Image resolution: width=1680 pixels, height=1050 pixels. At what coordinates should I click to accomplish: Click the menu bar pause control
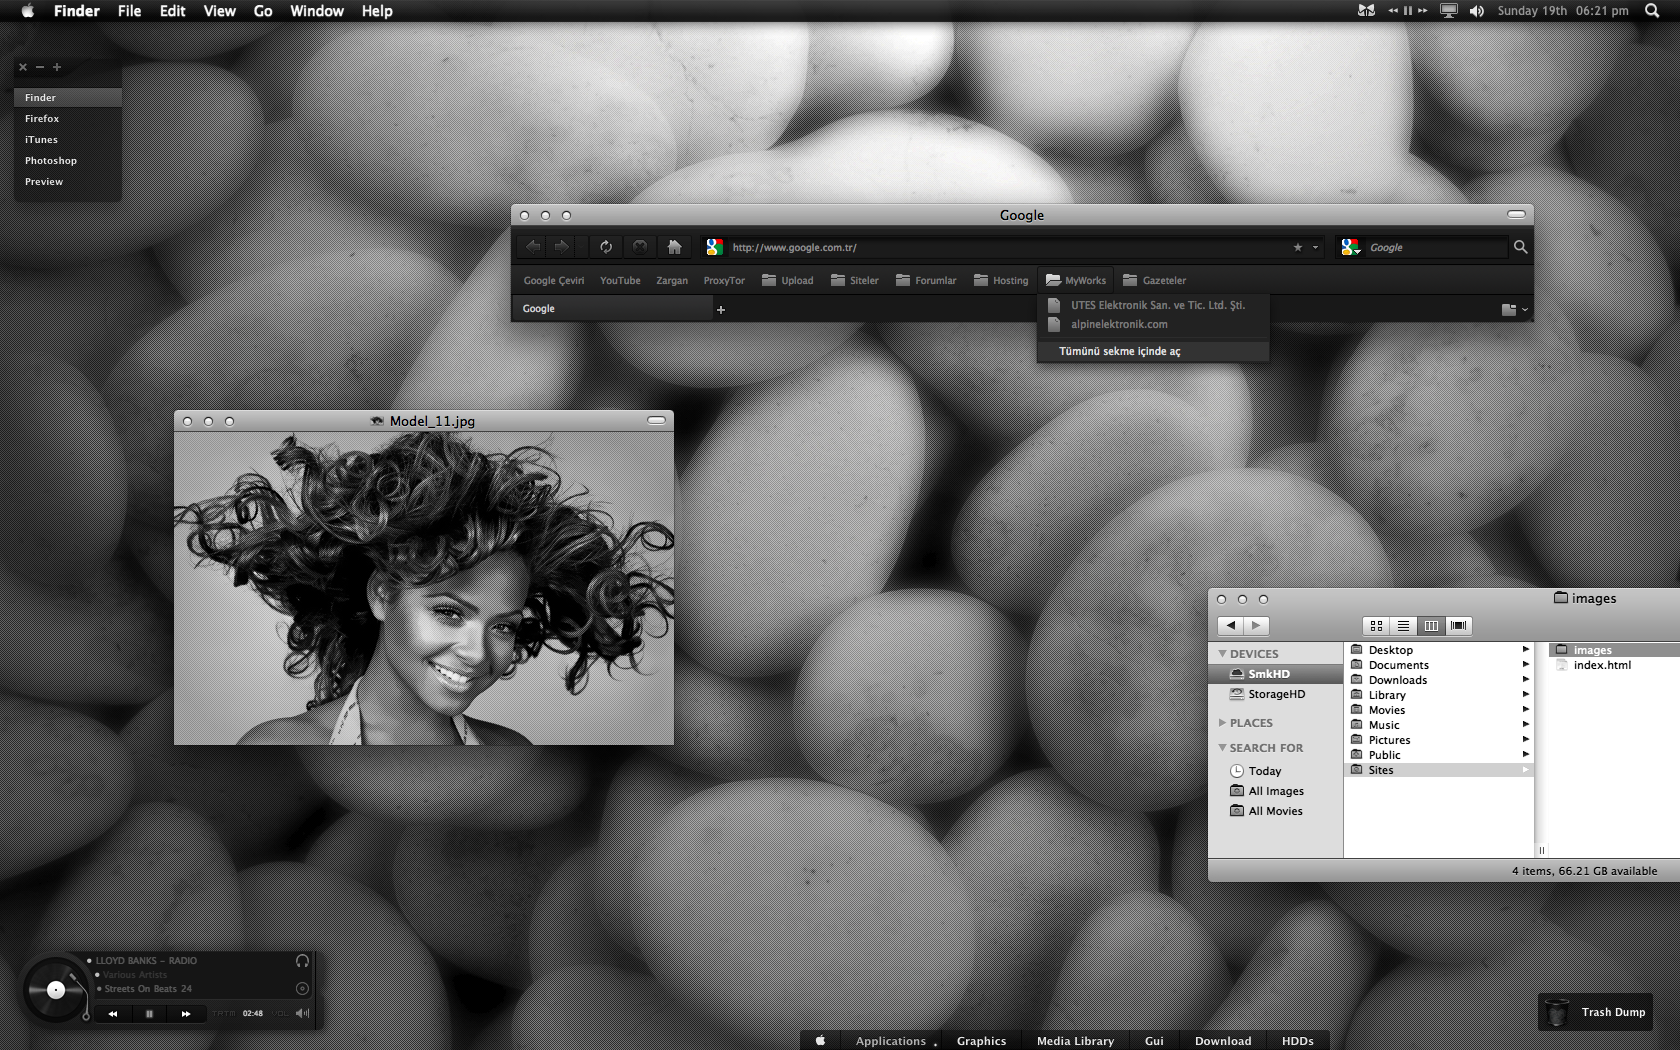click(x=1408, y=11)
